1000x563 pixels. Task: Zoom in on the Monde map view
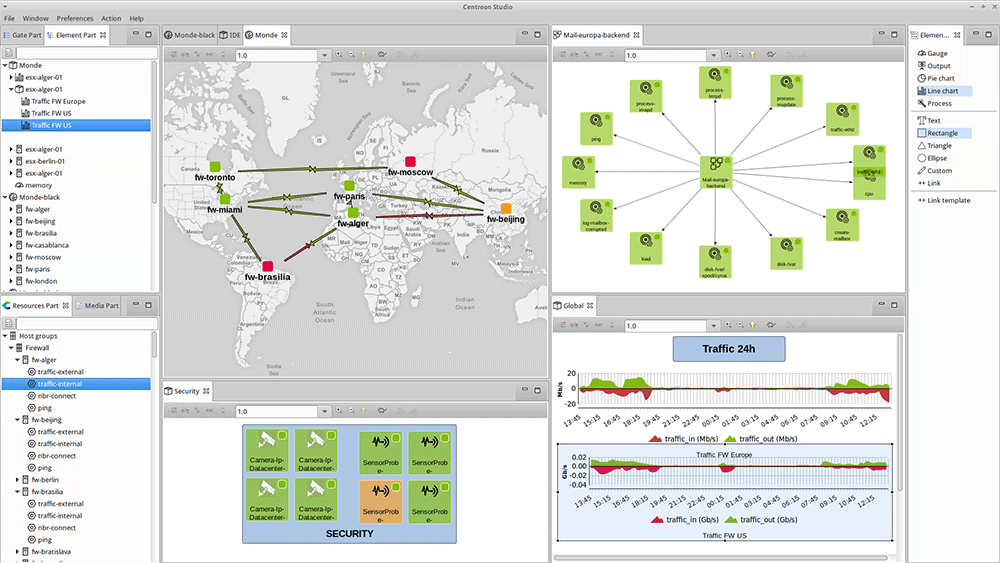click(x=339, y=55)
